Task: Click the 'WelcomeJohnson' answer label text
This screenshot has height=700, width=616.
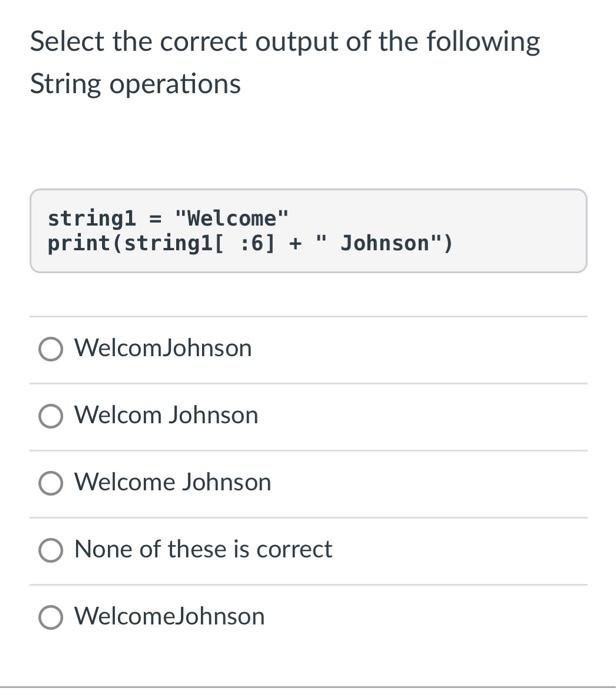Action: click(170, 616)
